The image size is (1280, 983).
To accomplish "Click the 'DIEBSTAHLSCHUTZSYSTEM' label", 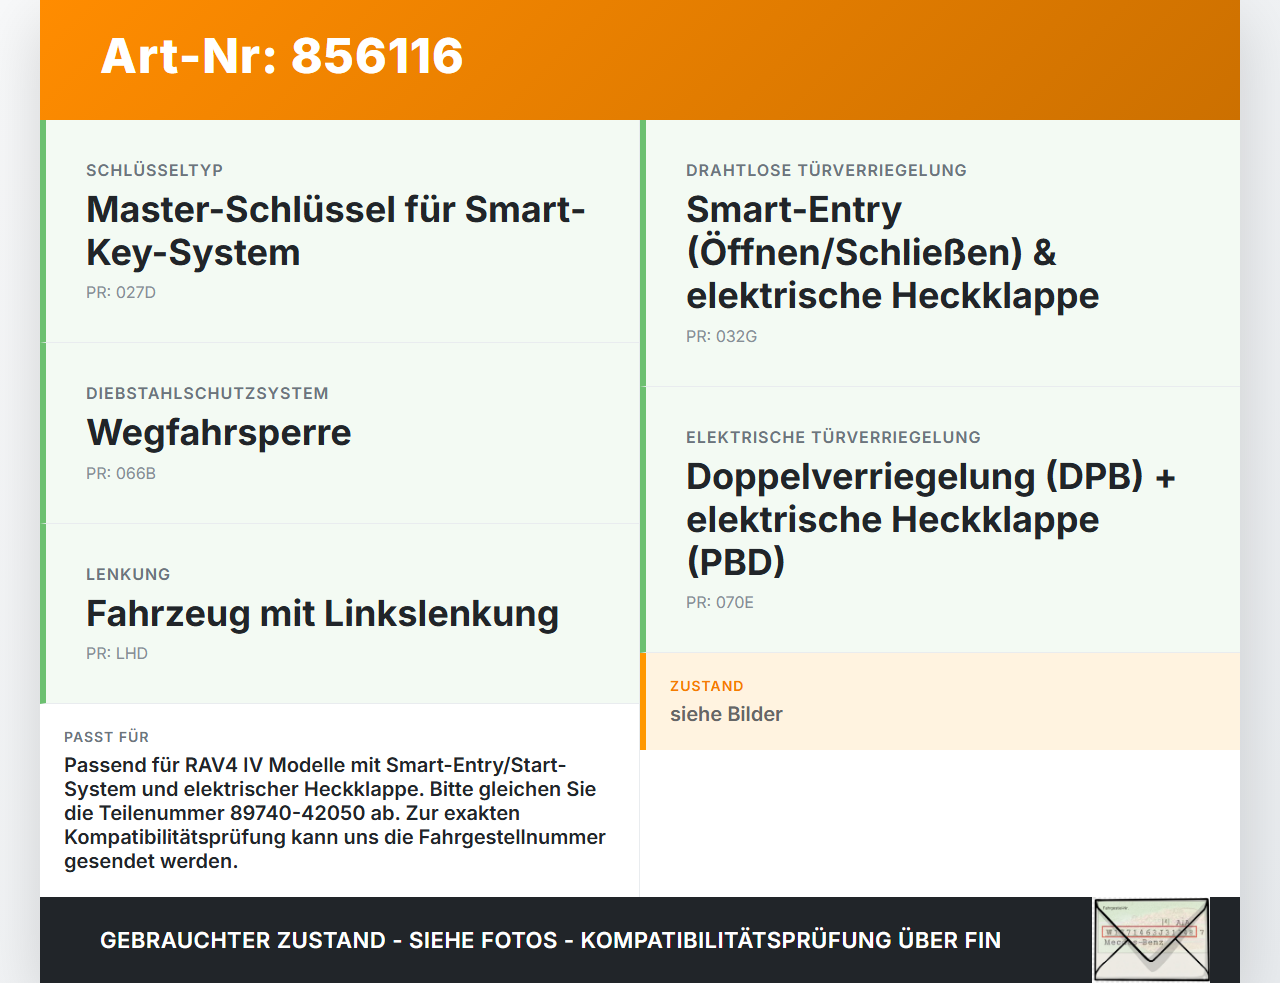I will pos(207,393).
